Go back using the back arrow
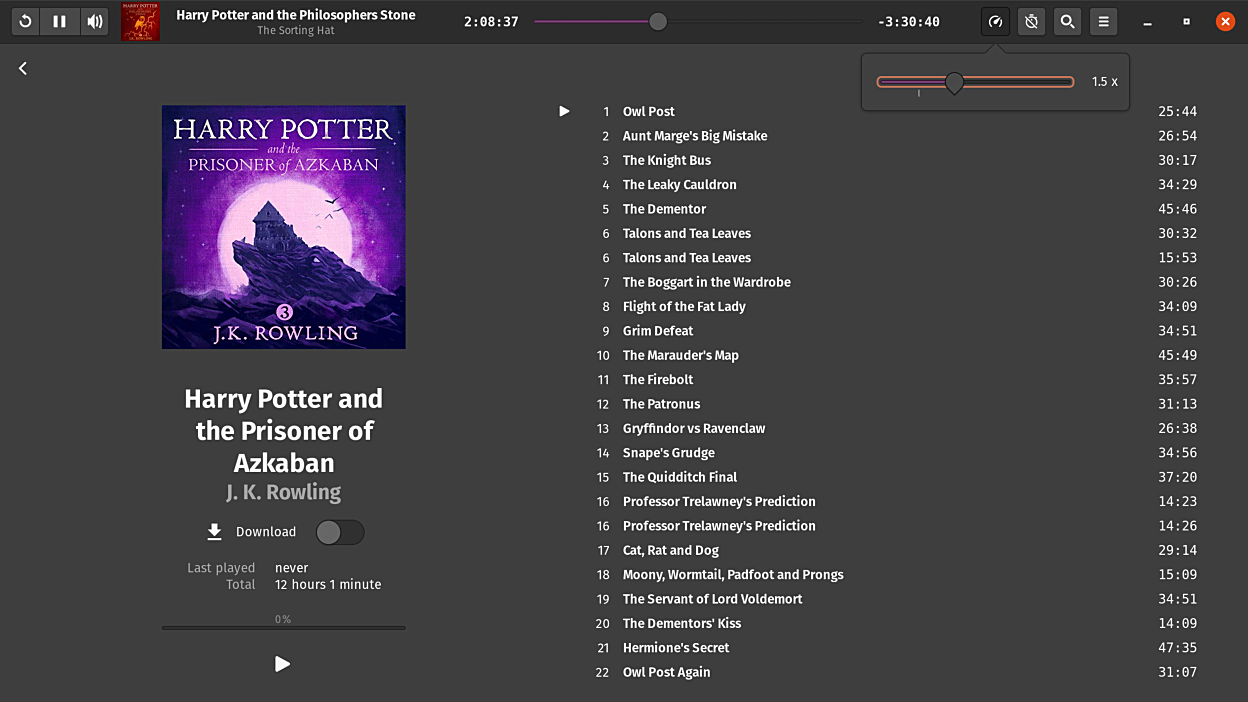 tap(23, 68)
